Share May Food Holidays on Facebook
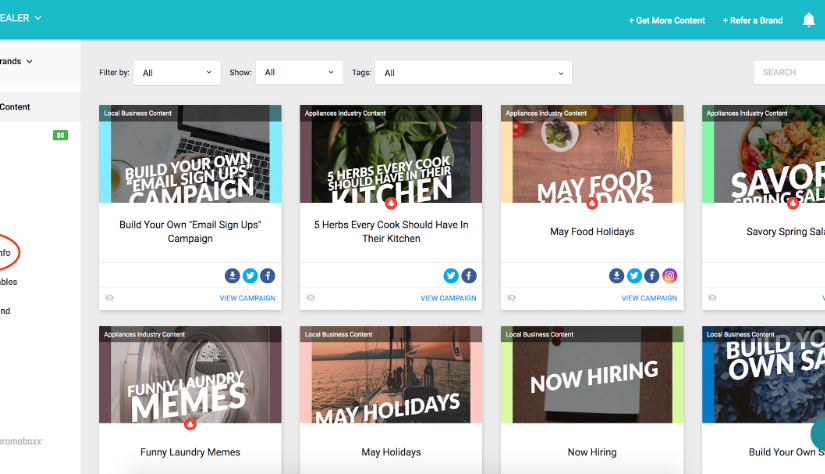This screenshot has width=825, height=474. (651, 276)
